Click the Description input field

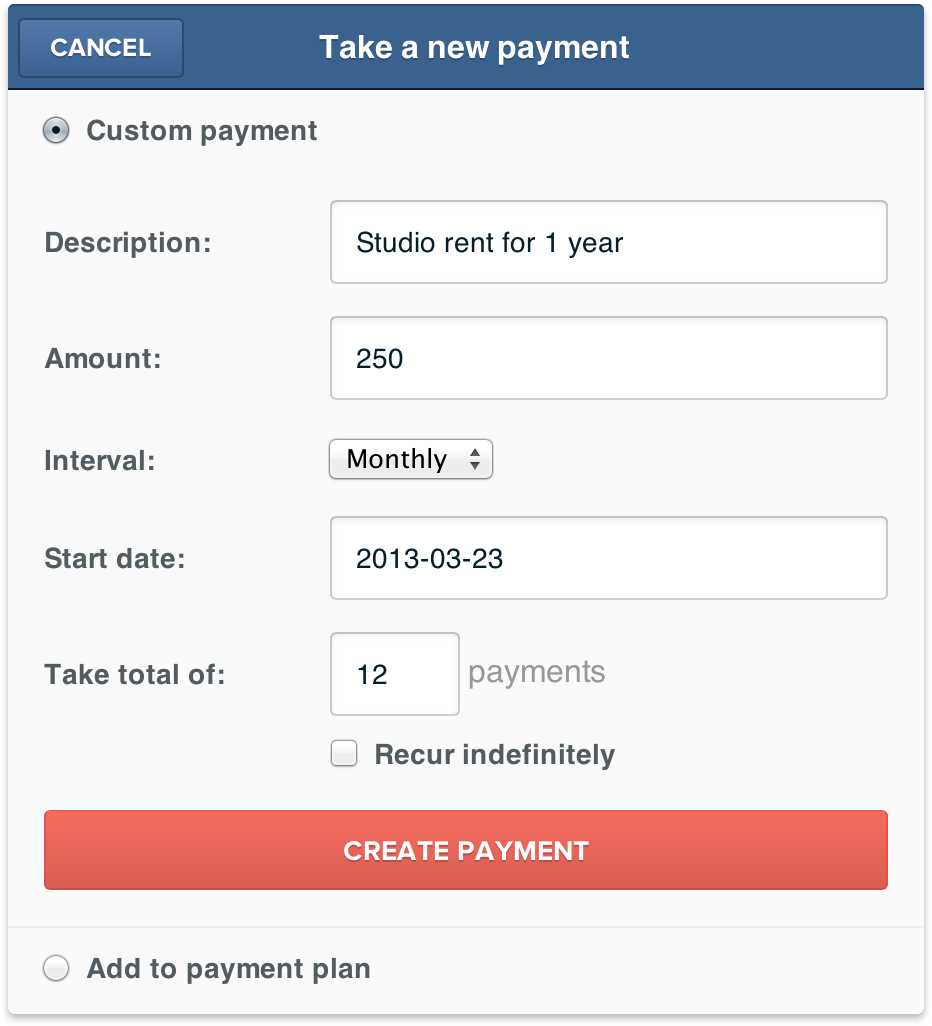coord(608,242)
